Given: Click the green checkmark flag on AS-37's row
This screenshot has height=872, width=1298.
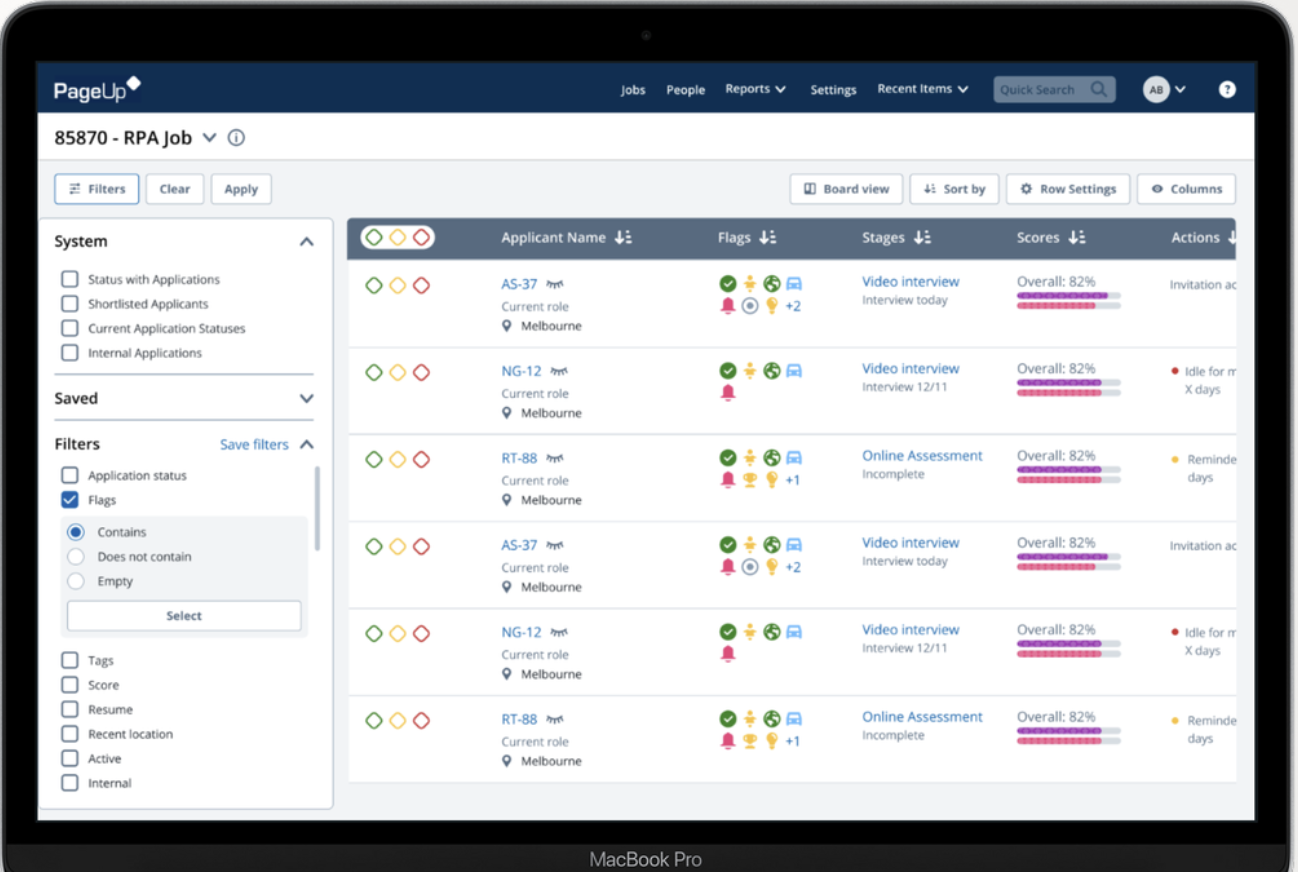Looking at the screenshot, I should pos(728,283).
